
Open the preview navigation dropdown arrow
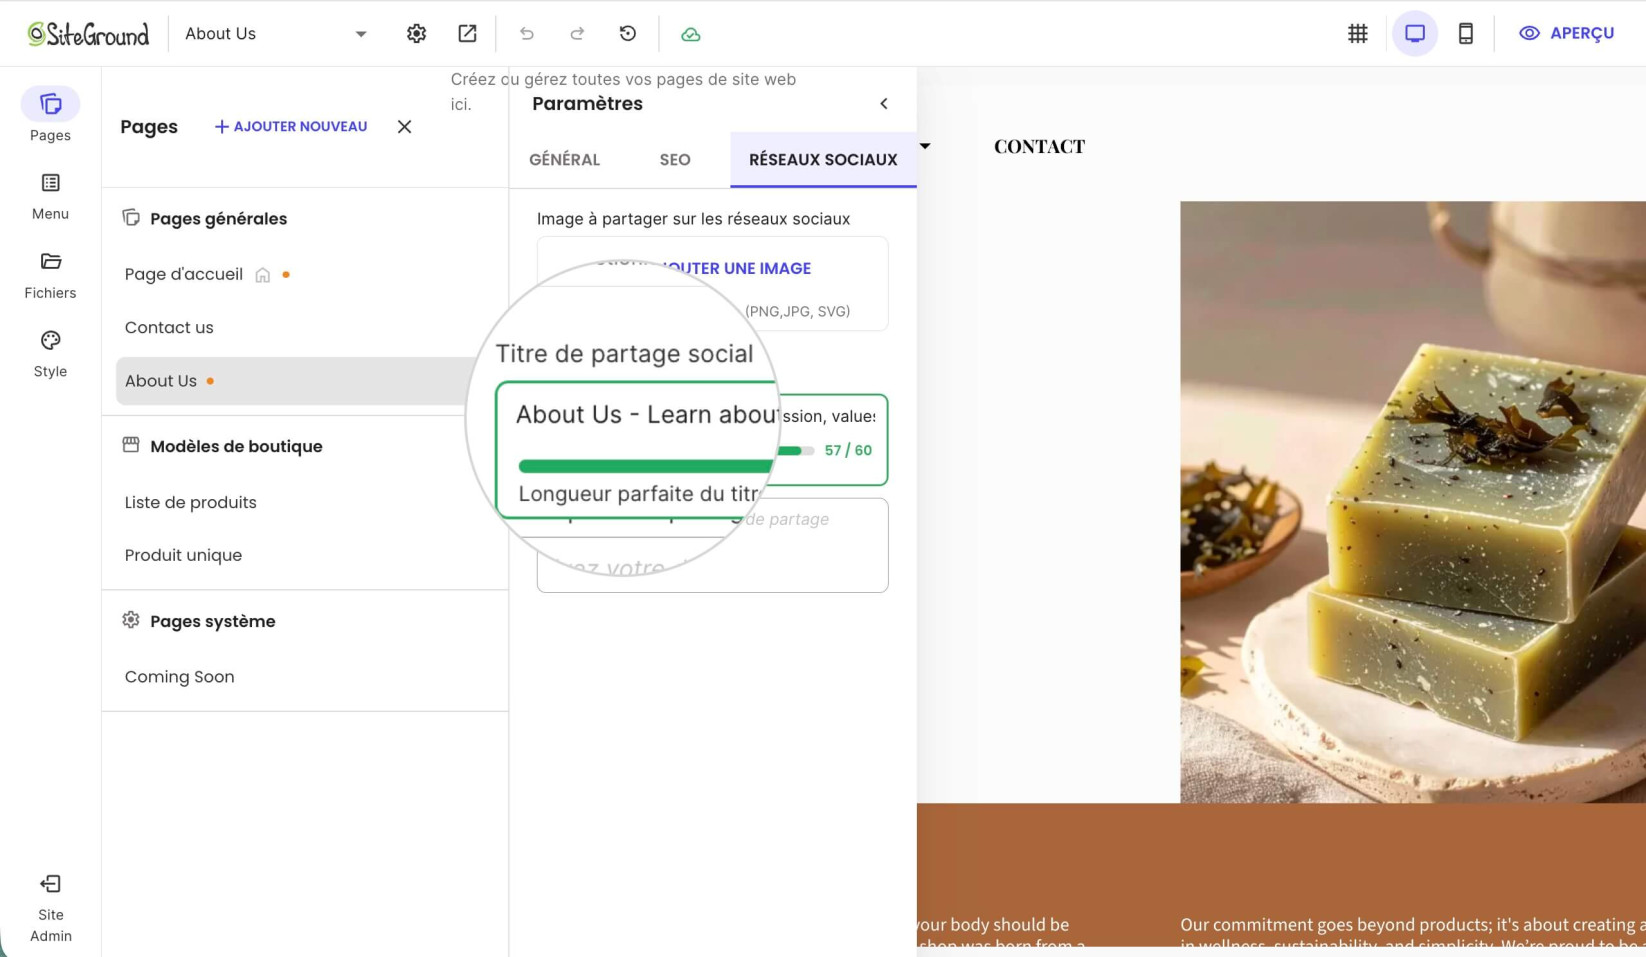click(925, 147)
